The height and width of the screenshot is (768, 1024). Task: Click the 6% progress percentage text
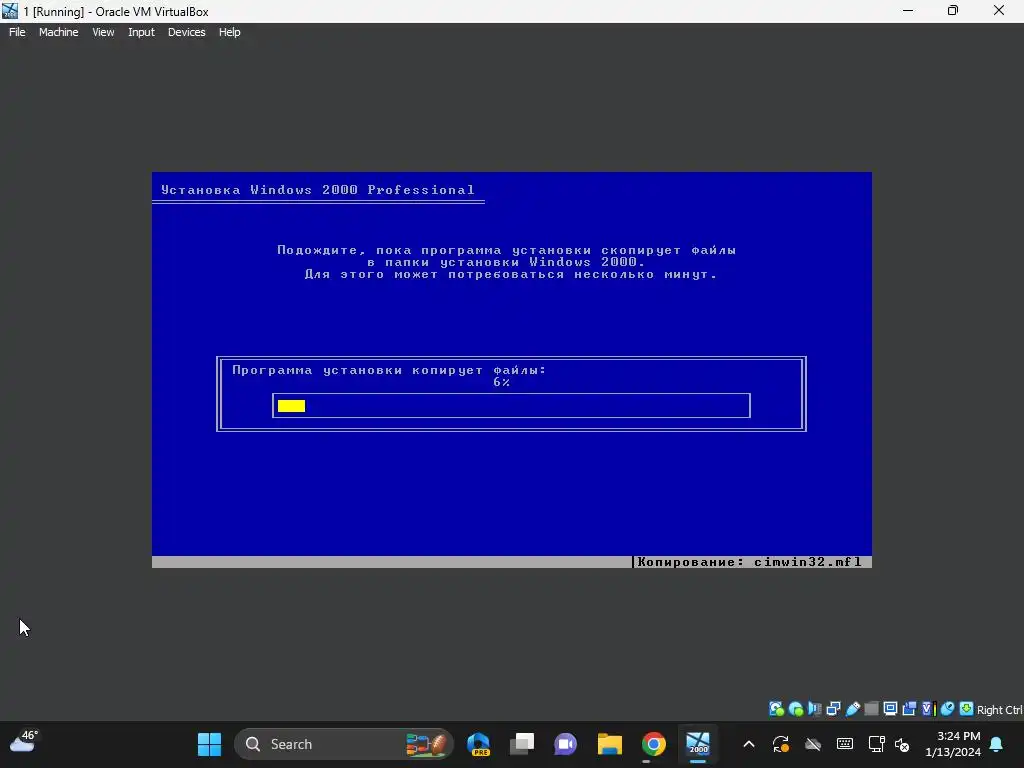click(x=502, y=382)
